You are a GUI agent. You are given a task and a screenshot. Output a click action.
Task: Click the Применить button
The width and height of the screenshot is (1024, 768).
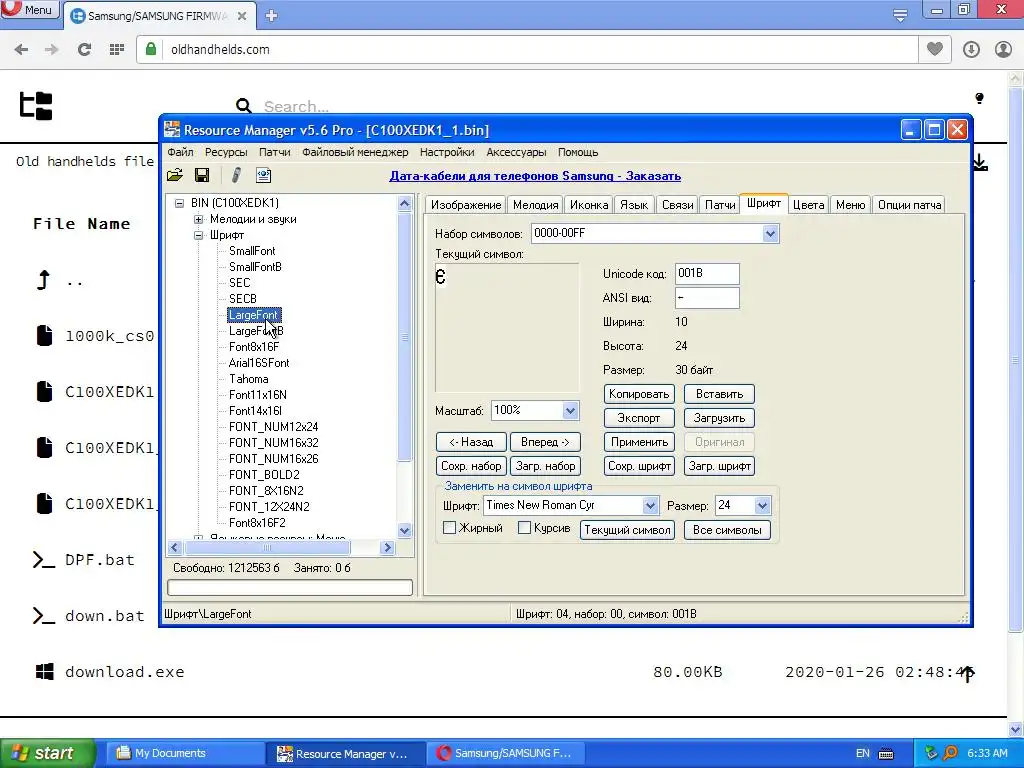[639, 442]
